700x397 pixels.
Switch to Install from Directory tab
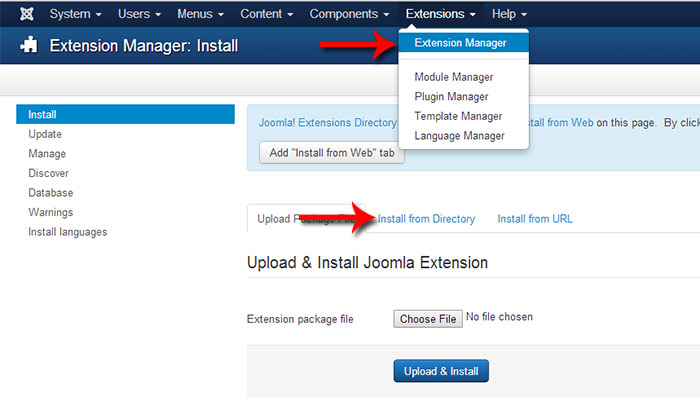[426, 219]
